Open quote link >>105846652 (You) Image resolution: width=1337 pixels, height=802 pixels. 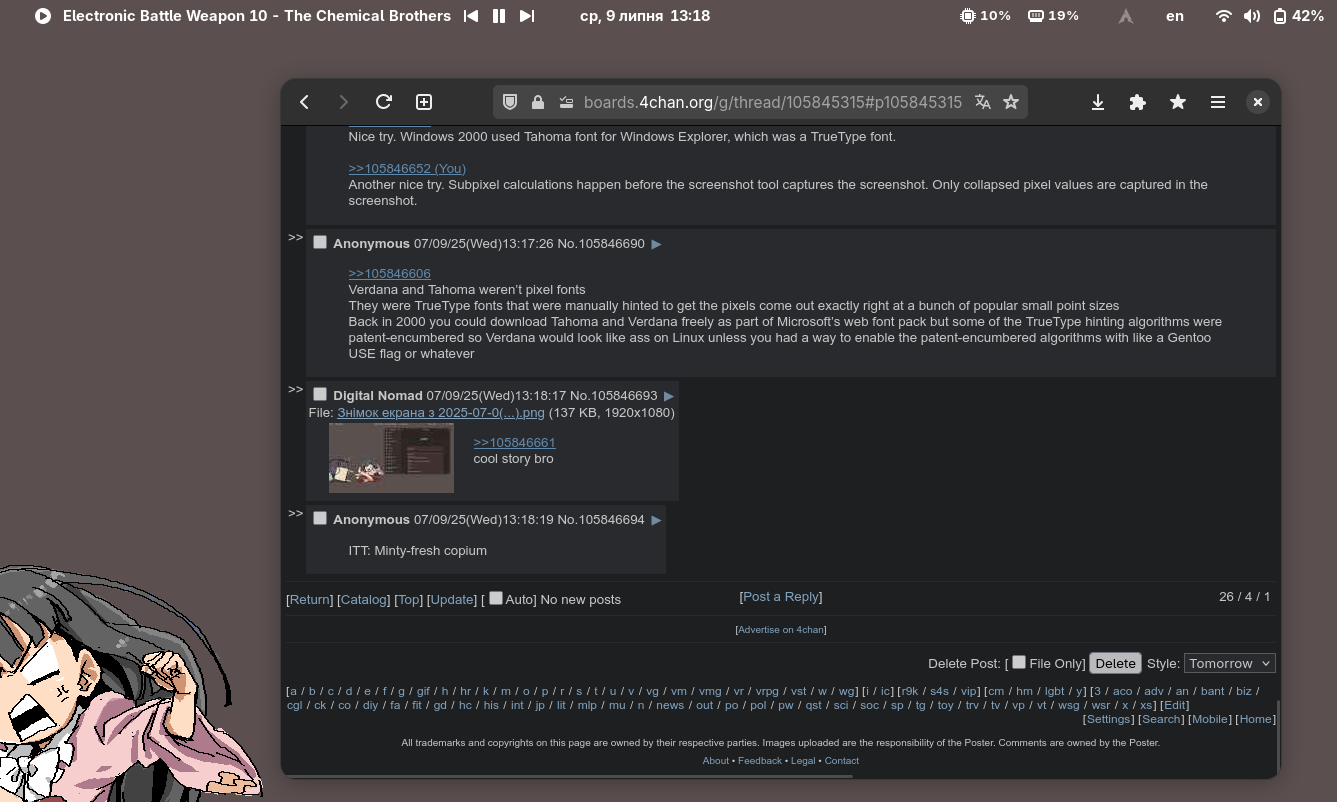tap(407, 168)
